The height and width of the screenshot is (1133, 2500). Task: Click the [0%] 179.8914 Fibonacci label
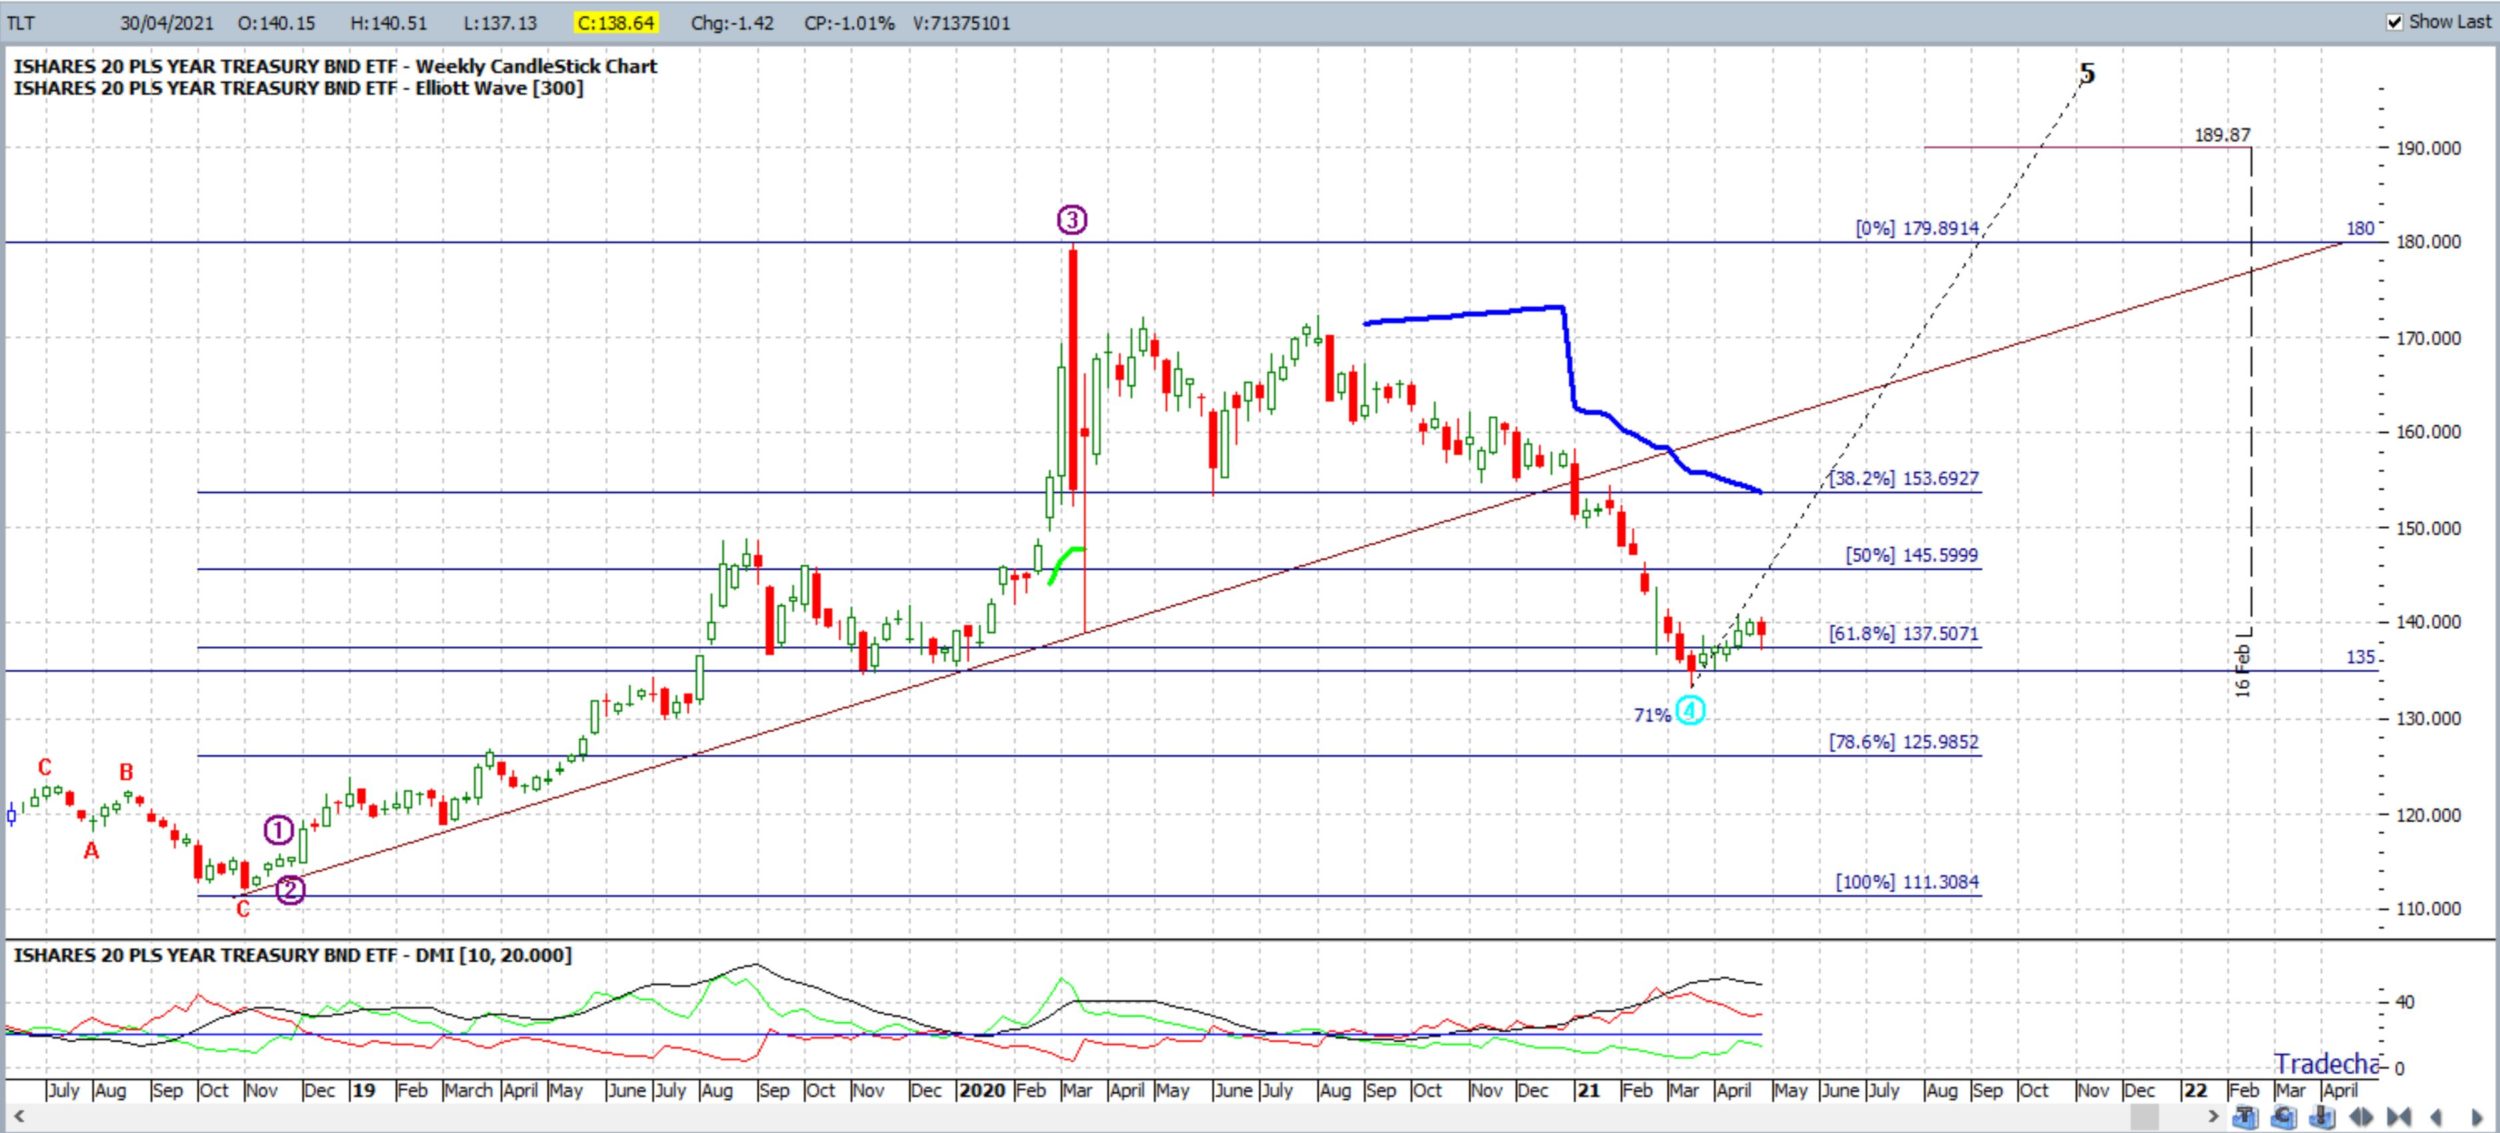coord(1917,228)
